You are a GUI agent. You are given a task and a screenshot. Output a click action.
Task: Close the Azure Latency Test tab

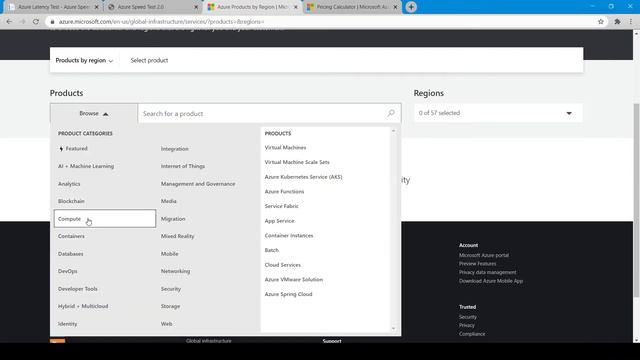(97, 7)
